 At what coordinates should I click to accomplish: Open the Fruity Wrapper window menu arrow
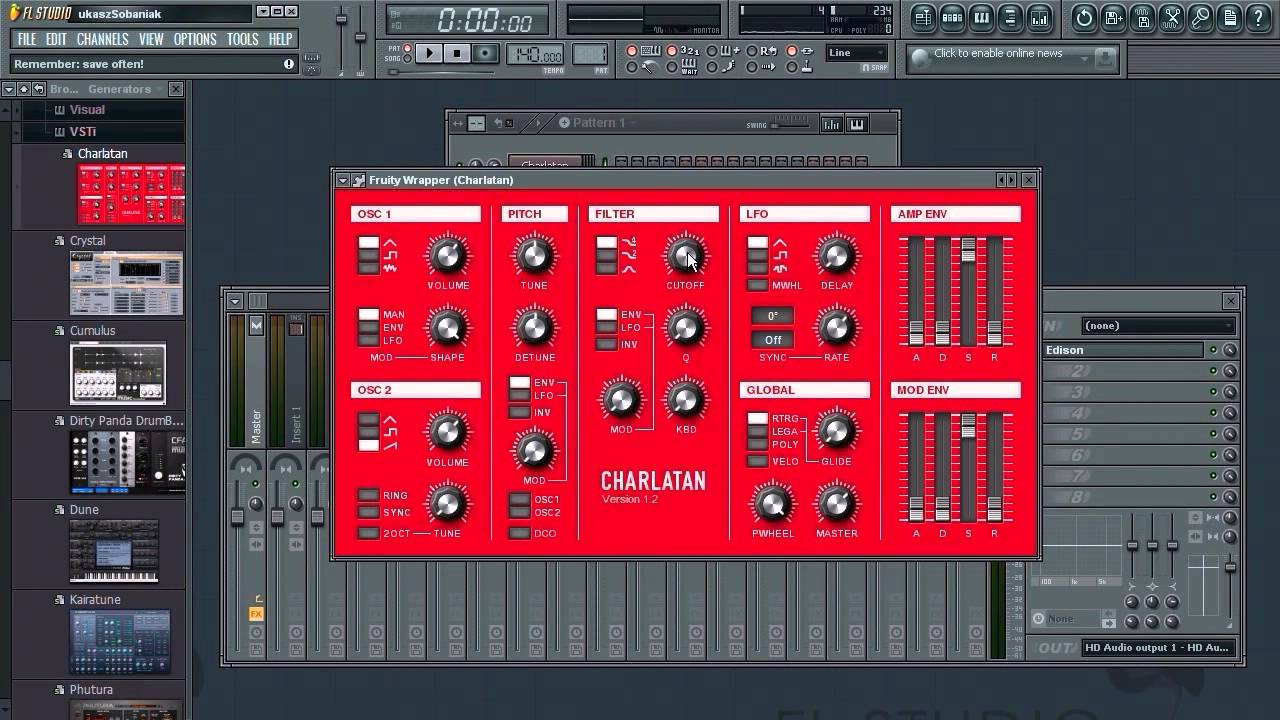[x=343, y=180]
